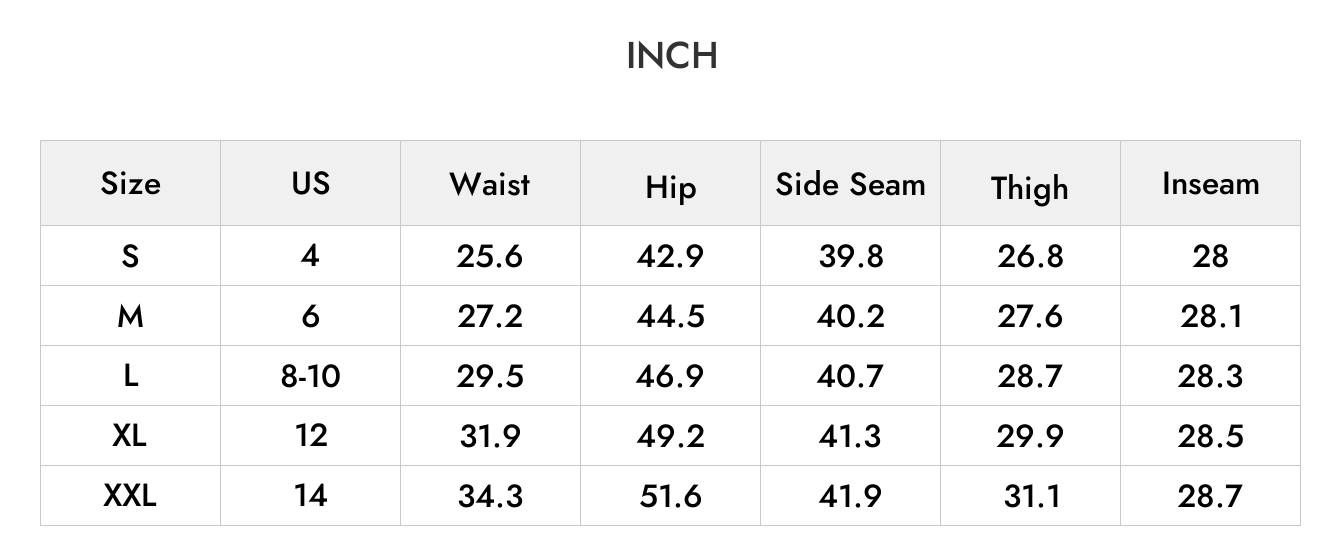Image resolution: width=1340 pixels, height=540 pixels.
Task: Select the Side Seam column header
Action: [851, 184]
